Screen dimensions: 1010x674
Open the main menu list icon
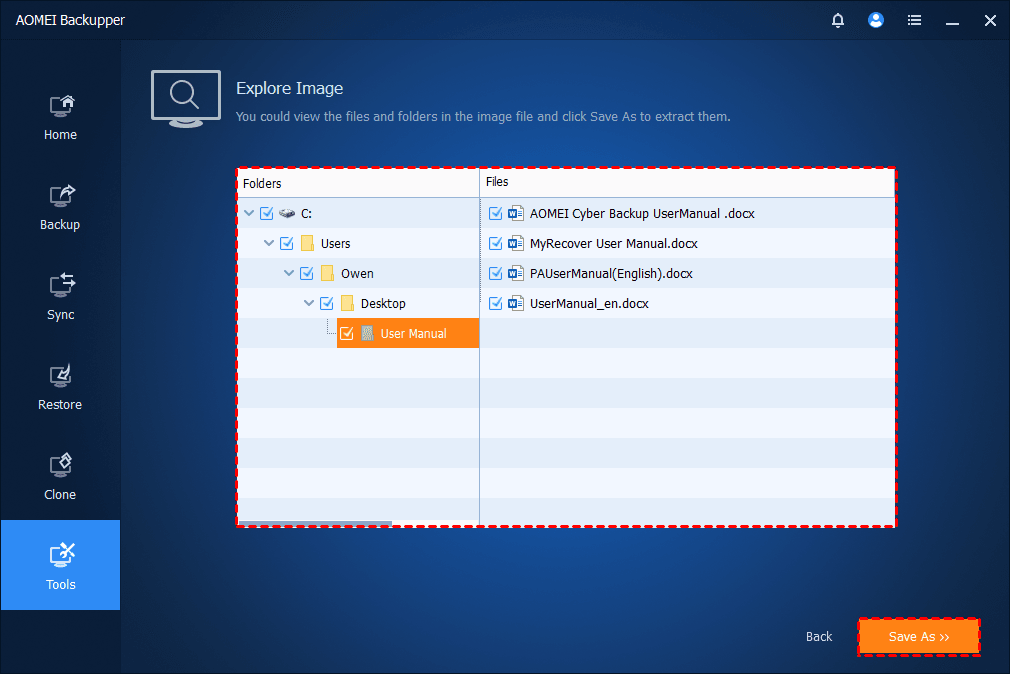pos(914,21)
